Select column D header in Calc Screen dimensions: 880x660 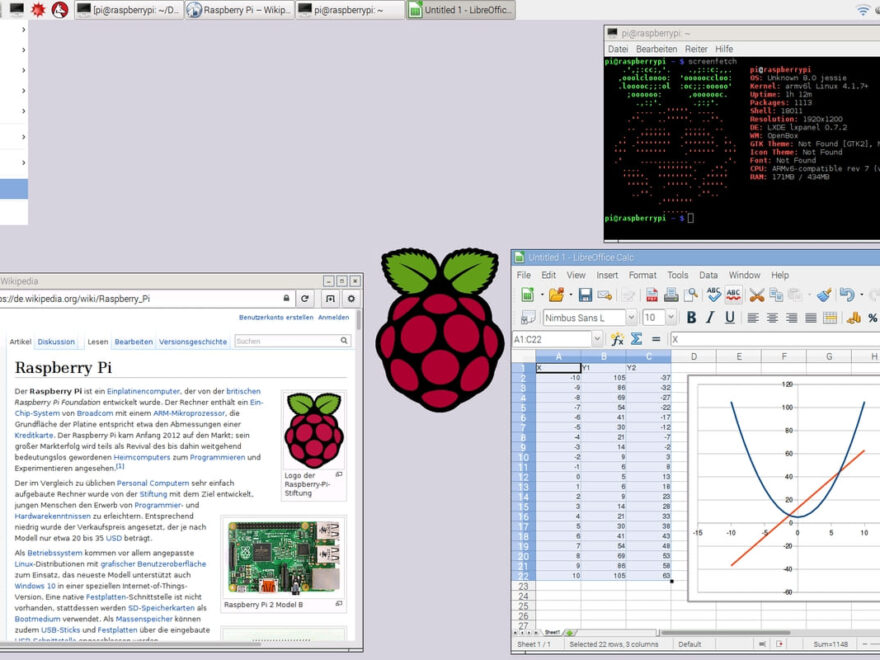(x=694, y=356)
